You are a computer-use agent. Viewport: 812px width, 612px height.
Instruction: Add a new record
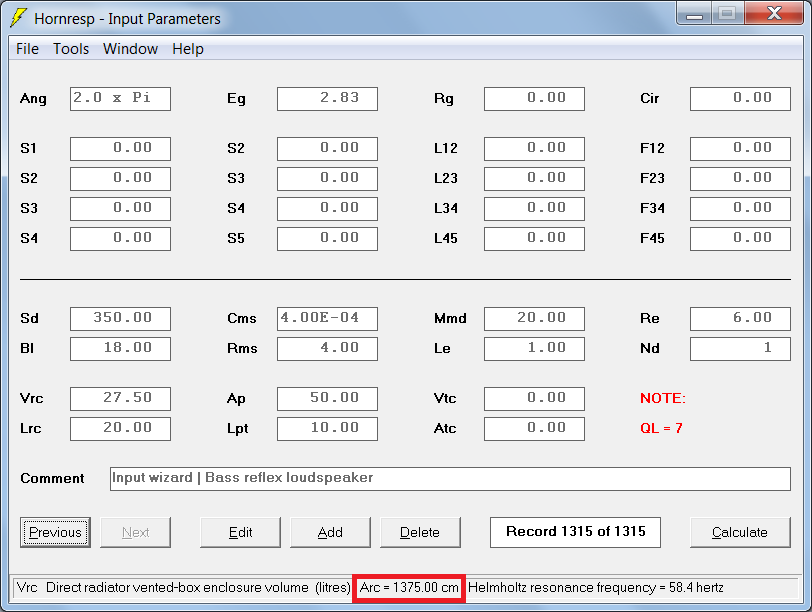[x=330, y=532]
